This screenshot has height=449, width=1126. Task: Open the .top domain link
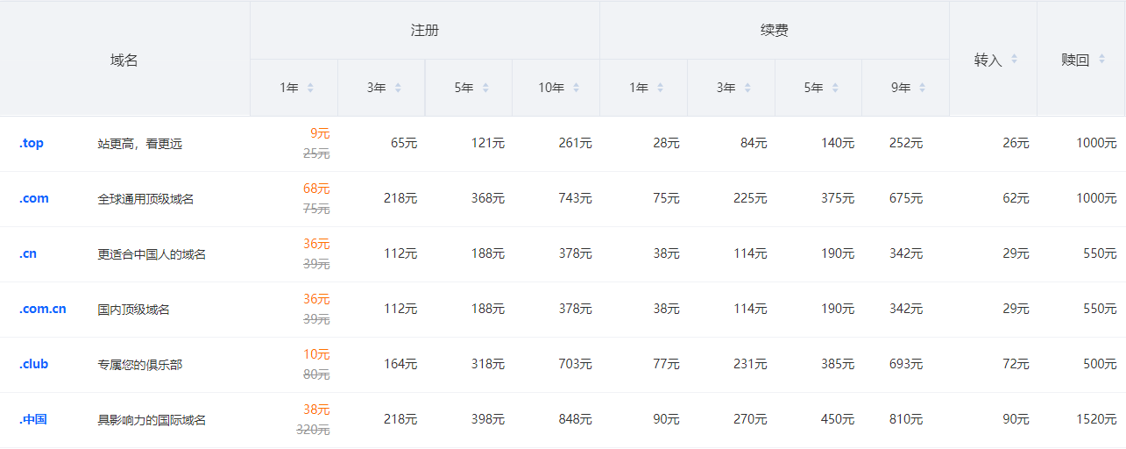[x=31, y=143]
